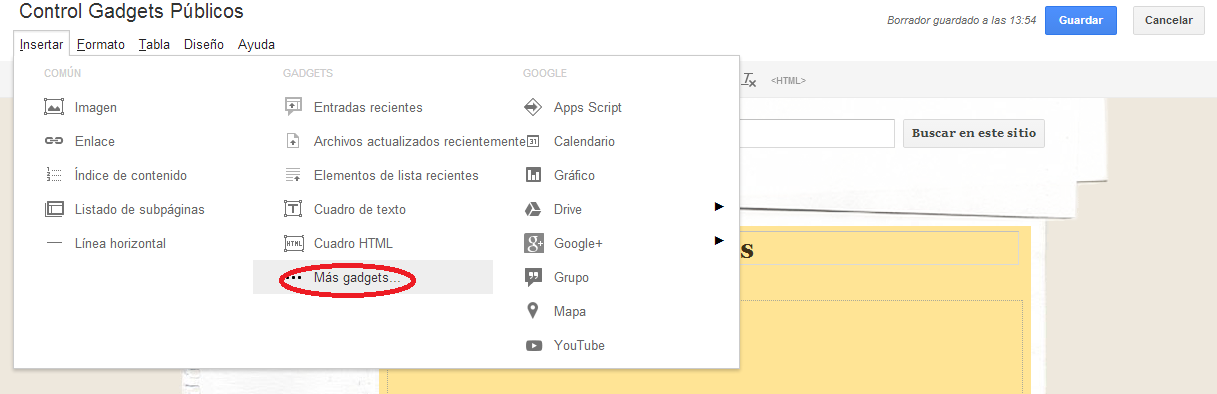
Task: Expand the Drive submenu arrow
Action: (x=718, y=207)
